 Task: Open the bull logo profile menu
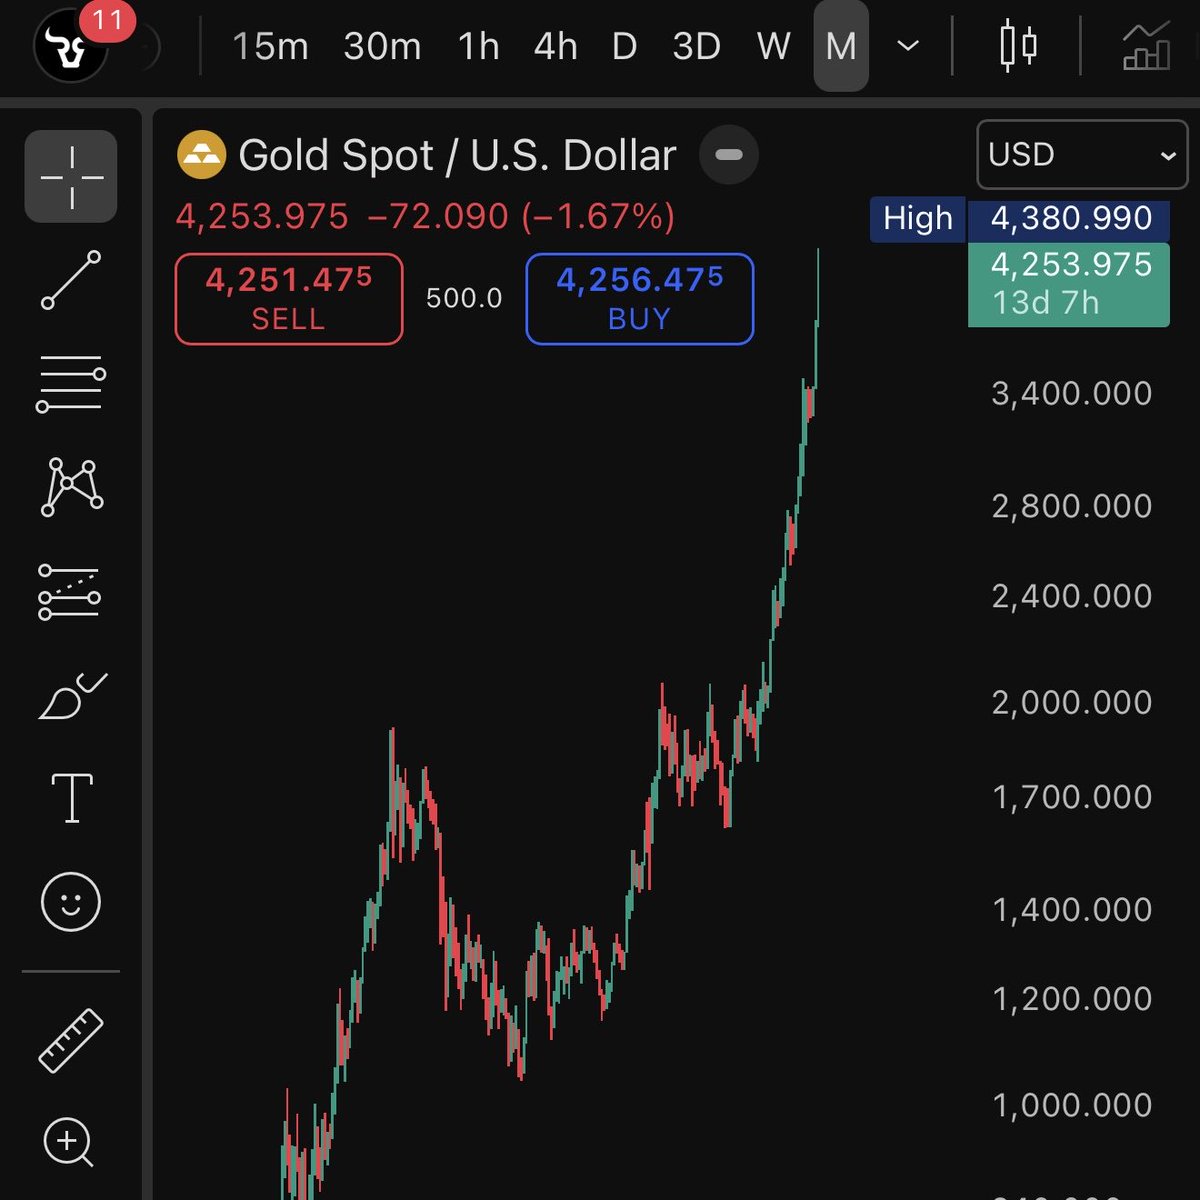pyautogui.click(x=70, y=46)
